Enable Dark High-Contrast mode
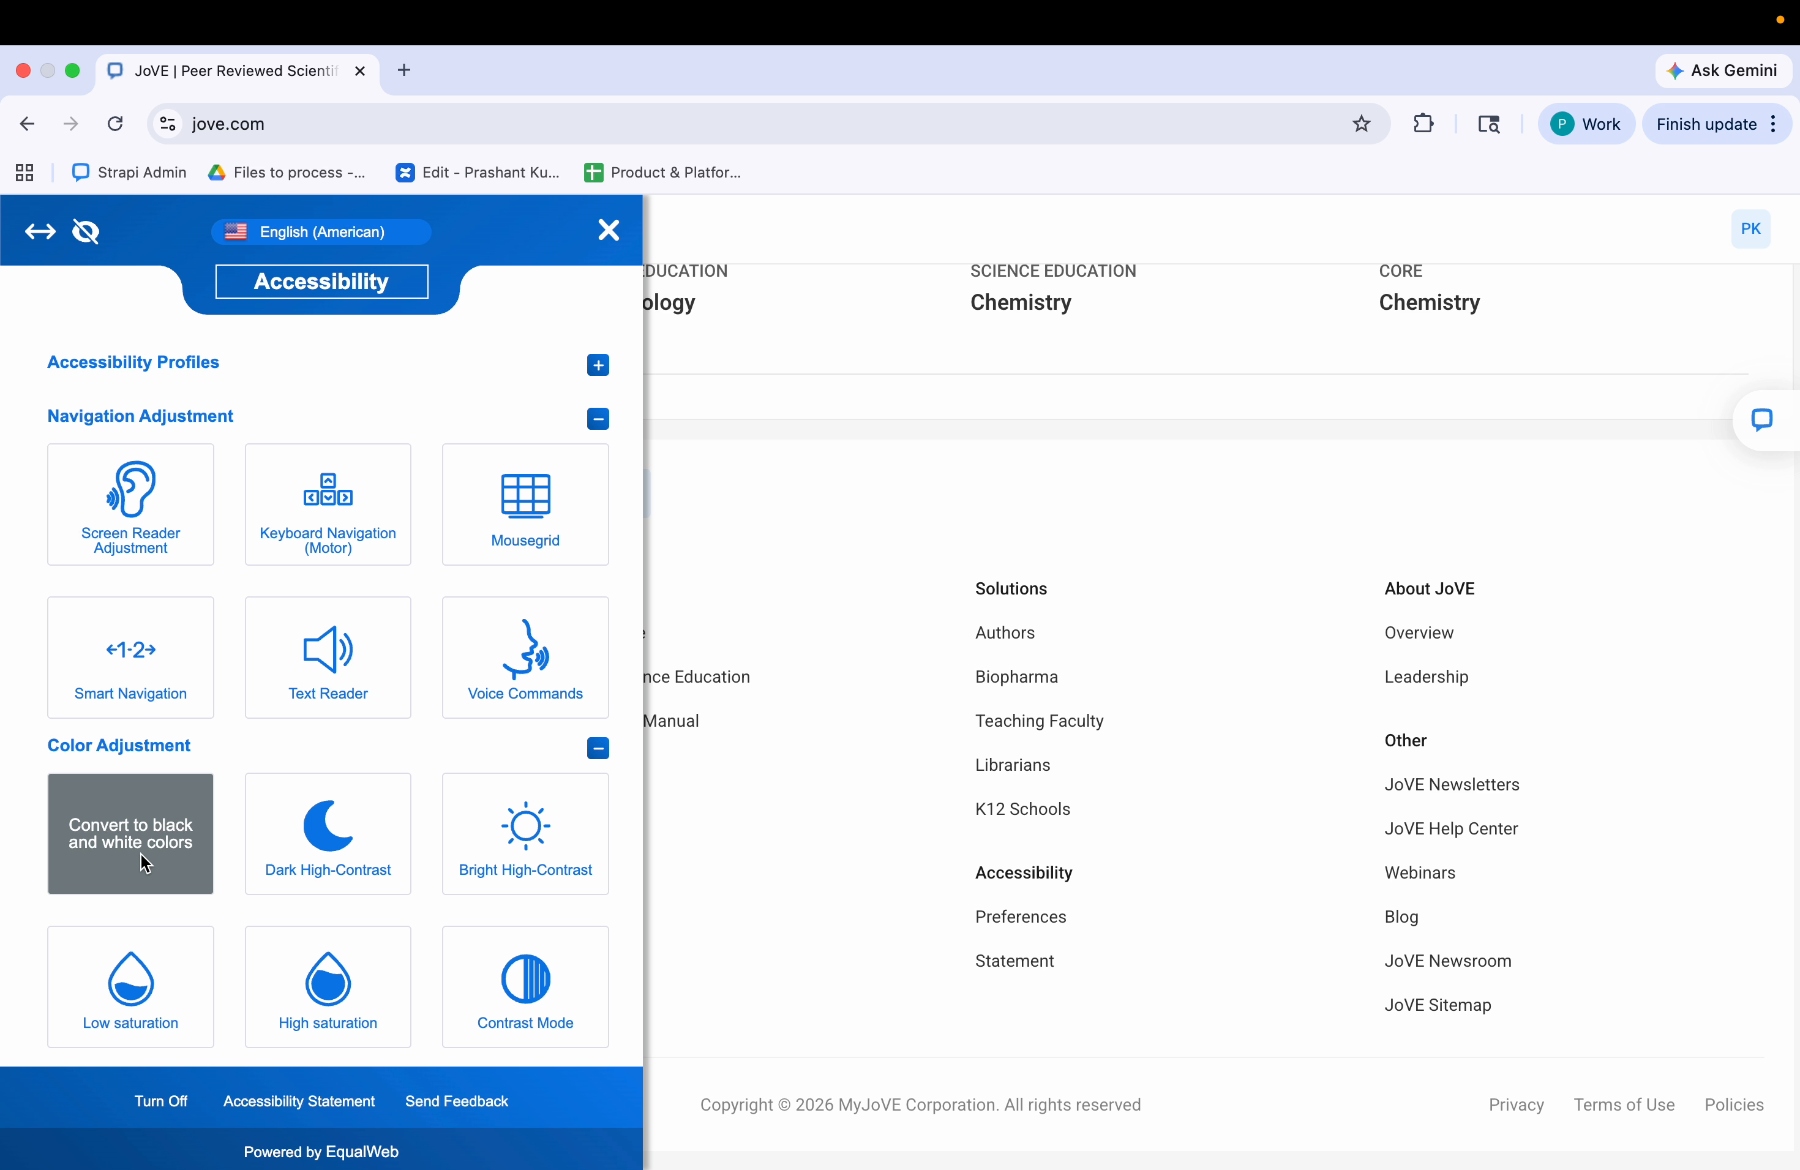This screenshot has width=1800, height=1170. pos(328,834)
